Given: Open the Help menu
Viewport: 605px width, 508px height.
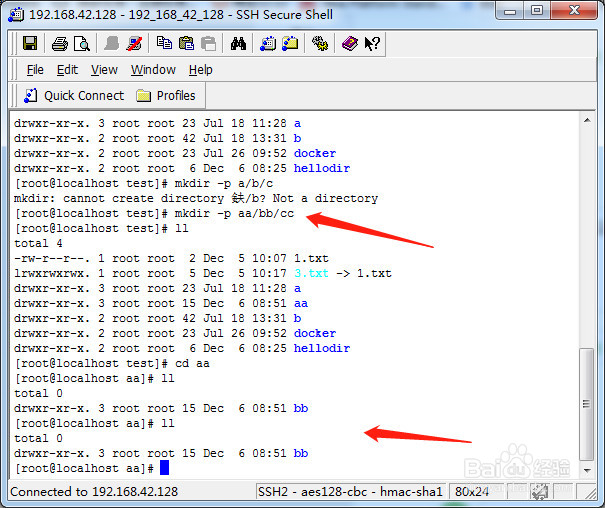Looking at the screenshot, I should [x=201, y=70].
